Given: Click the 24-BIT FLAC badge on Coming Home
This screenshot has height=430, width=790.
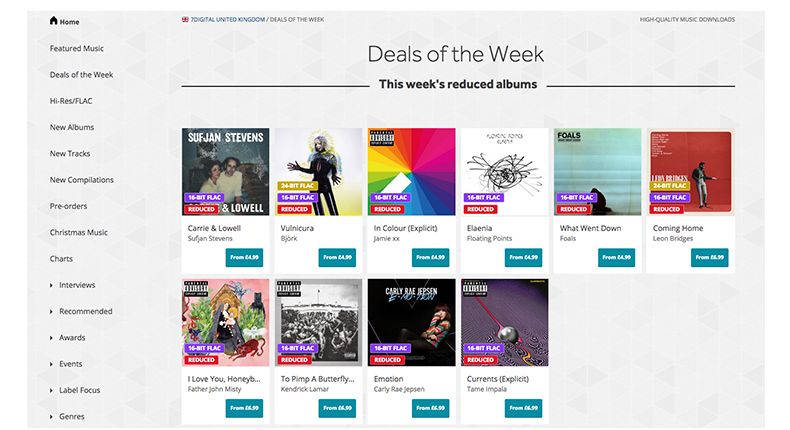Looking at the screenshot, I should point(670,185).
